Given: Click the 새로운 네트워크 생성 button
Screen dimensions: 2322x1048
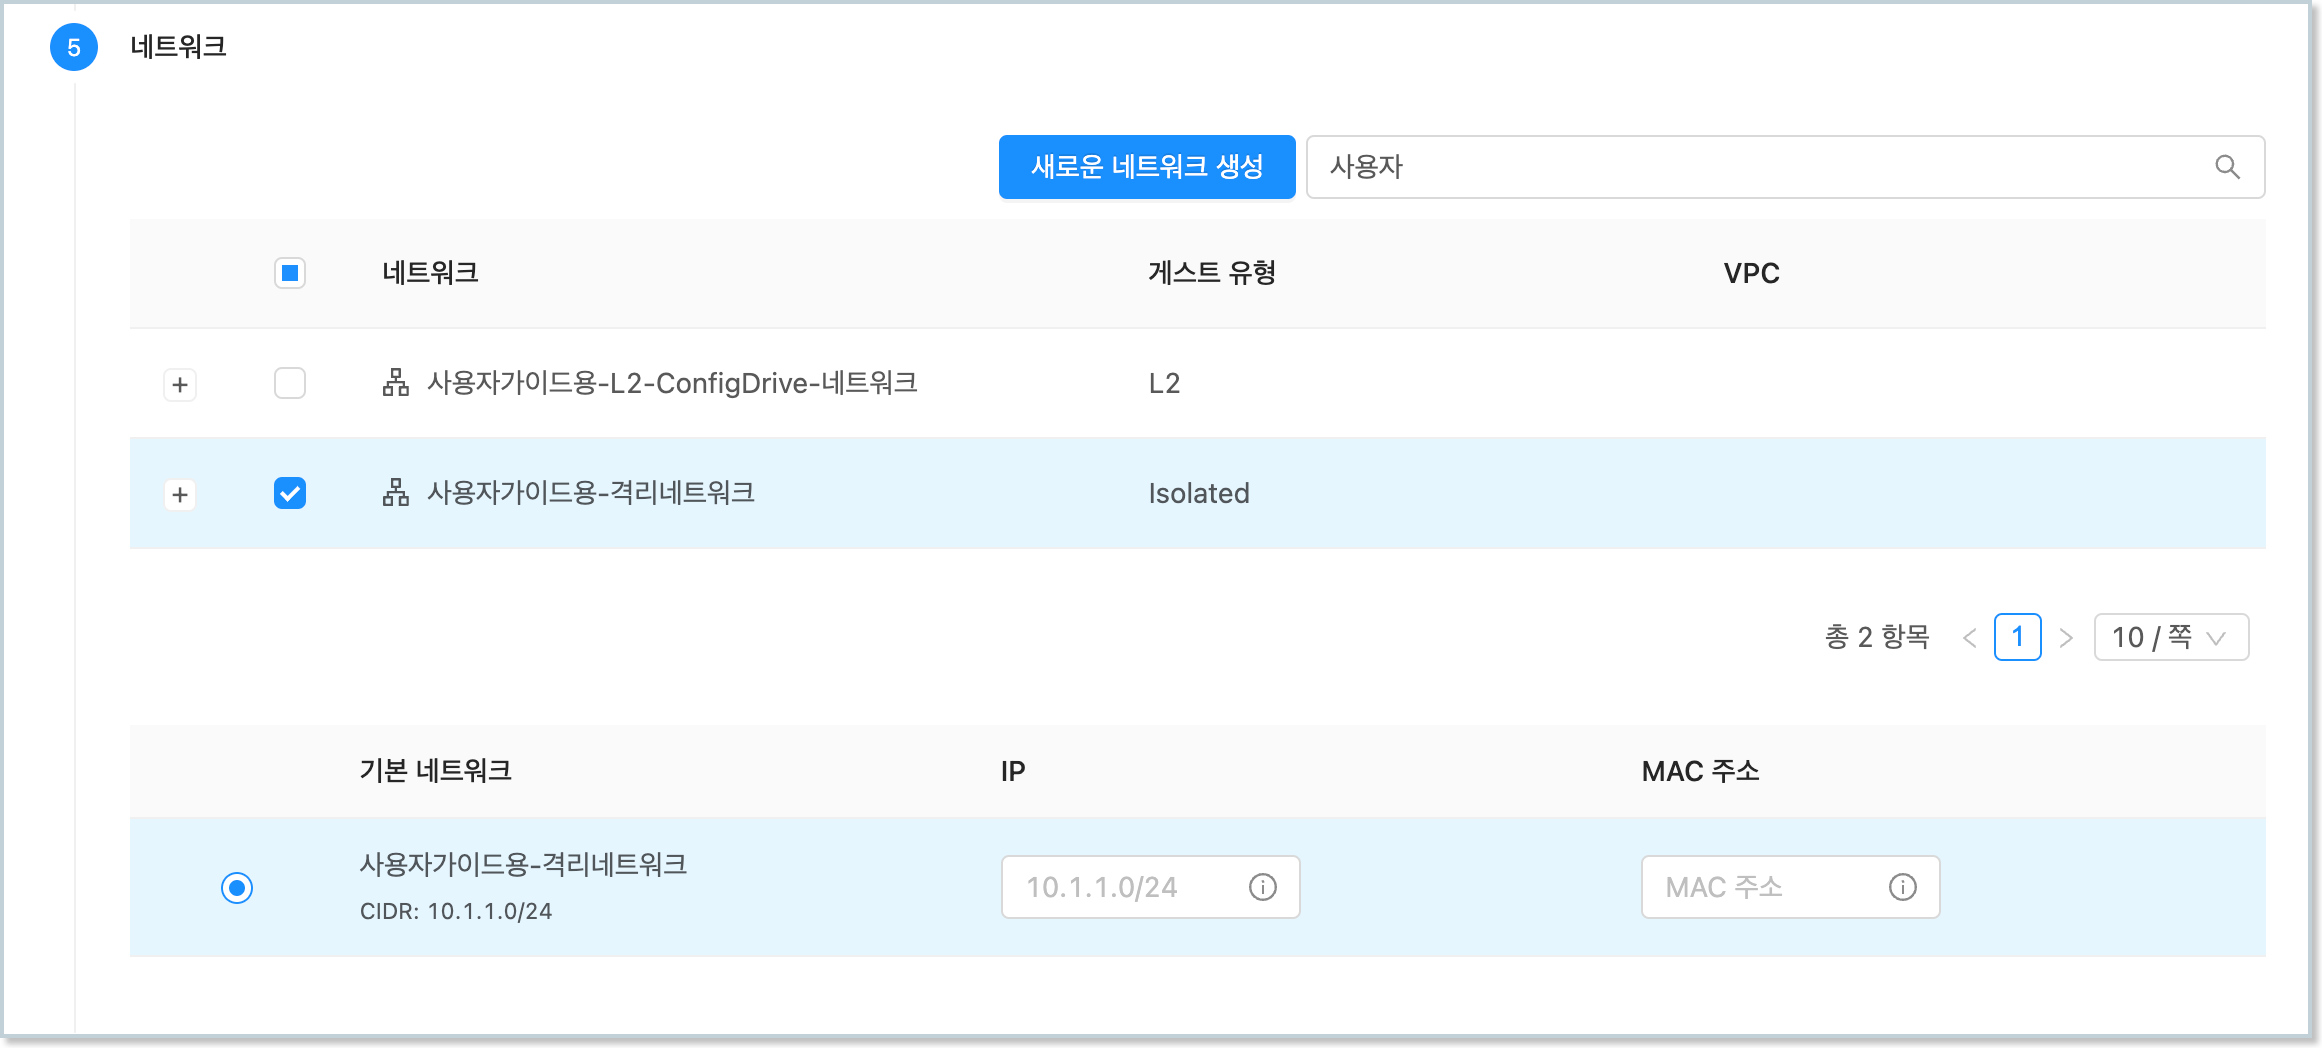Looking at the screenshot, I should tap(1146, 167).
